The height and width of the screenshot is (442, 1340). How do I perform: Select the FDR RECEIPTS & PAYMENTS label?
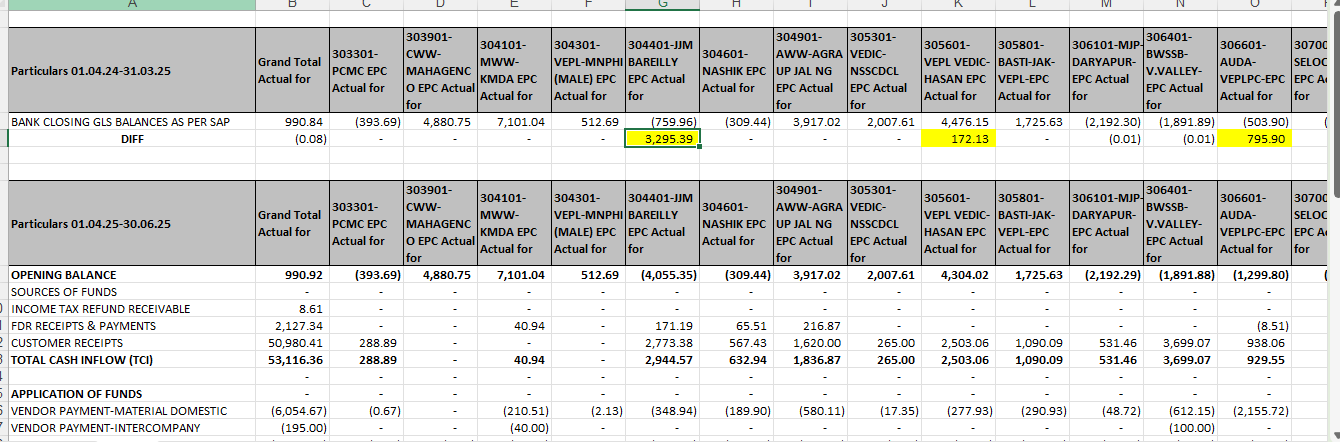tap(83, 326)
